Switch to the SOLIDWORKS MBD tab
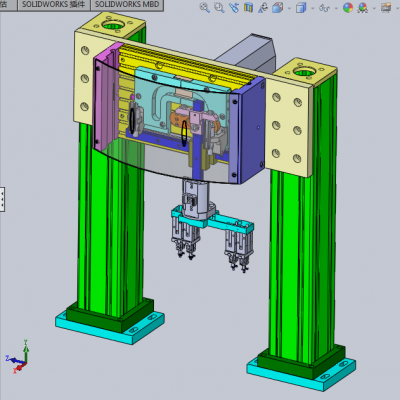Viewport: 400px width, 400px height. (x=127, y=5)
